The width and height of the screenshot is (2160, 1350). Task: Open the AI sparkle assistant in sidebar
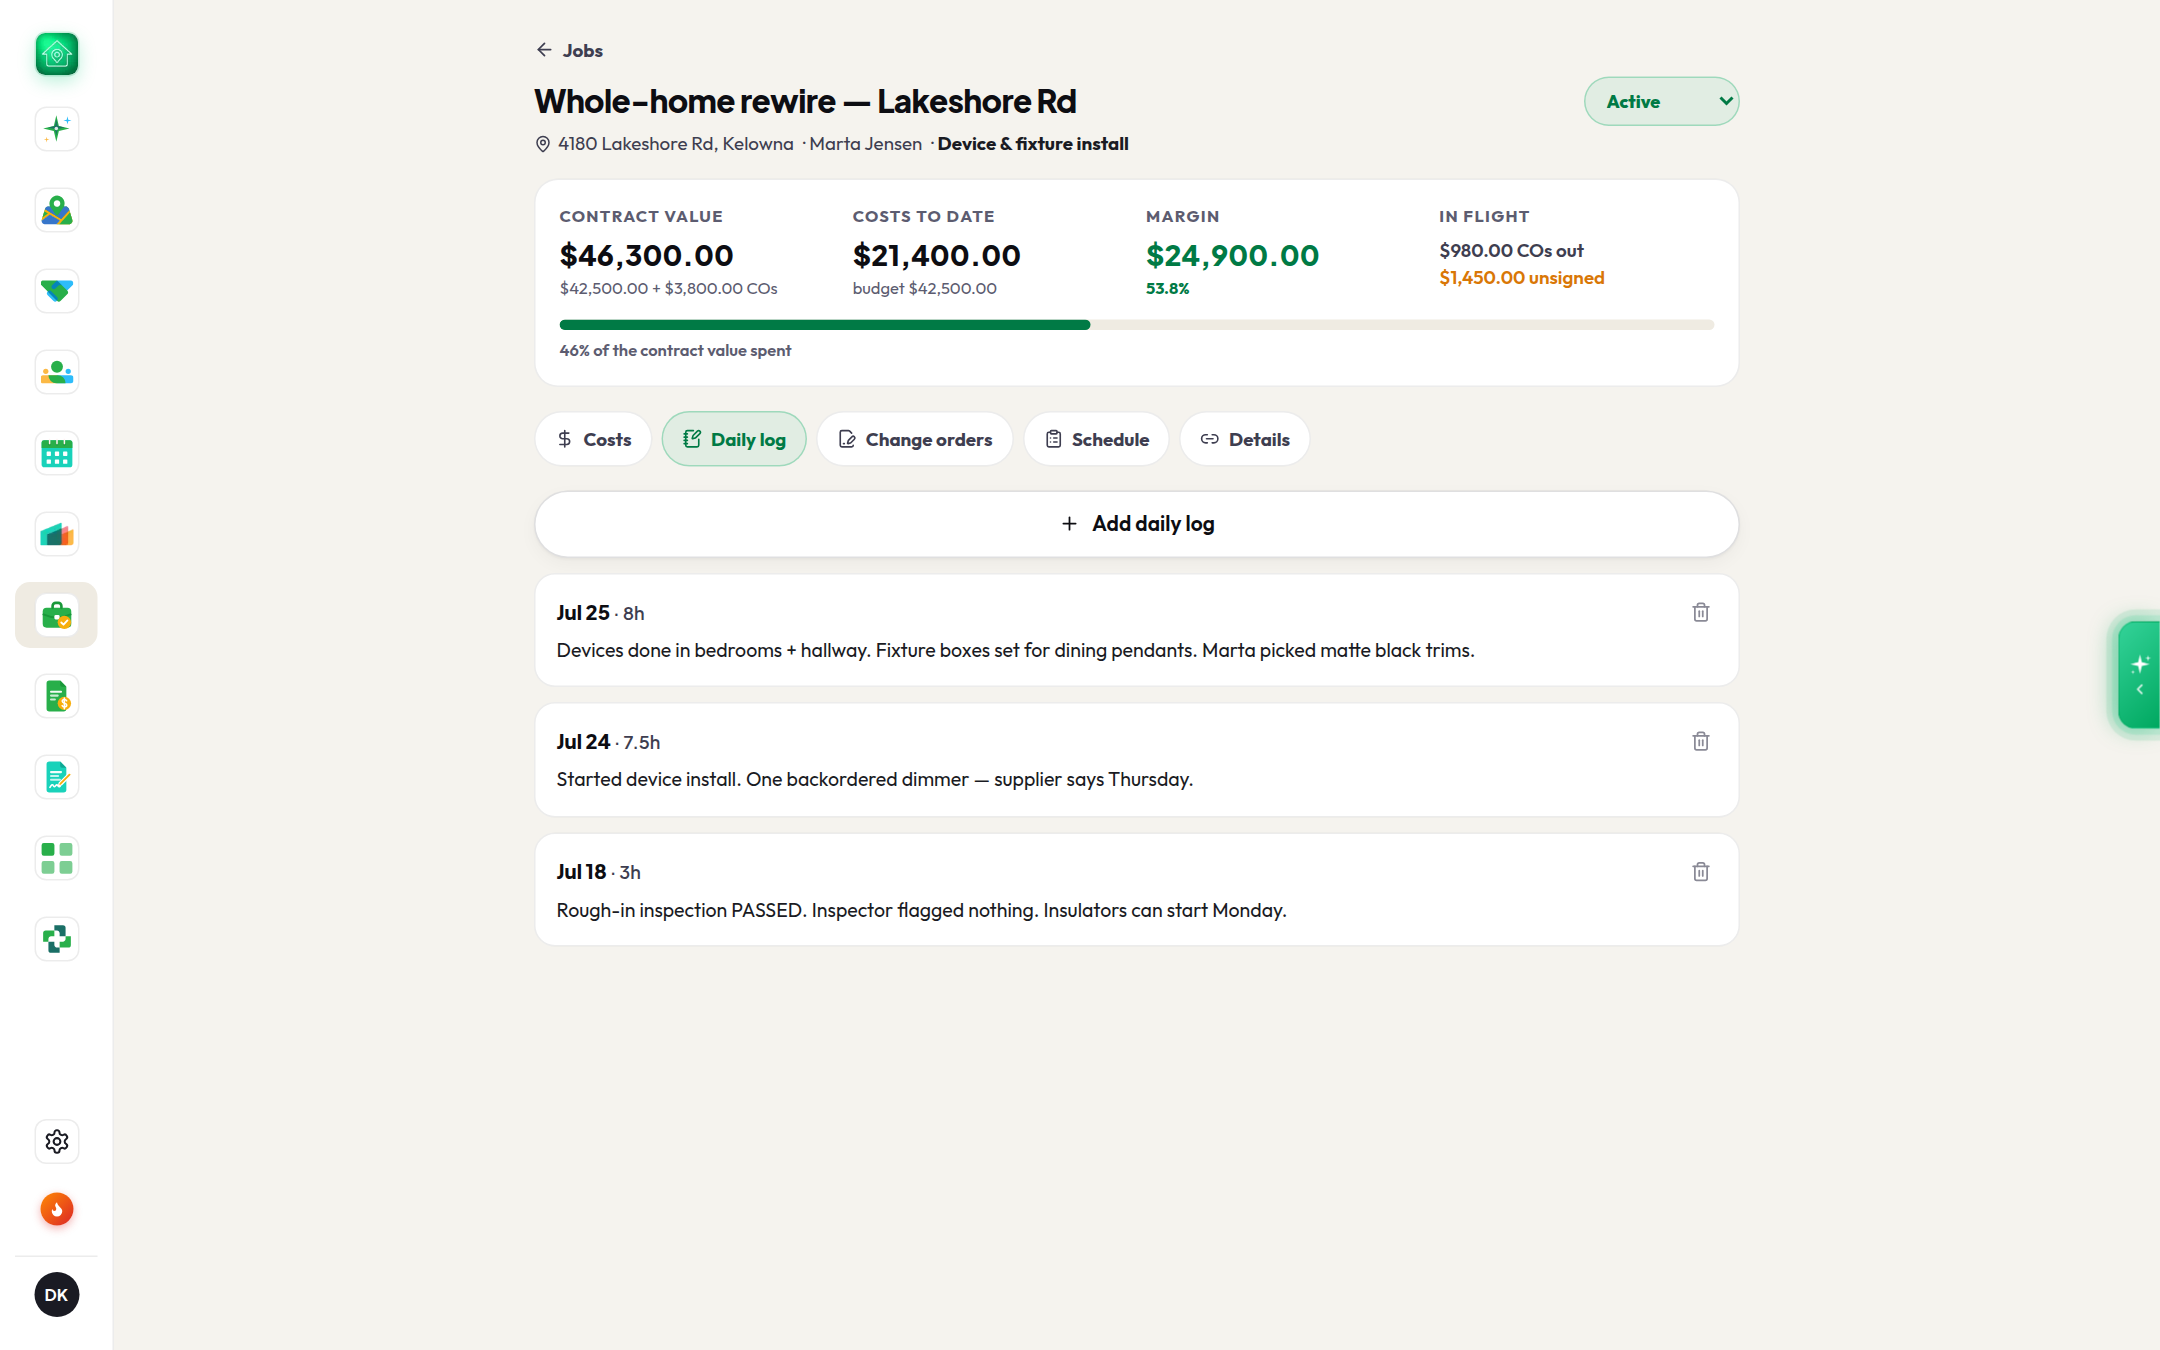[57, 129]
